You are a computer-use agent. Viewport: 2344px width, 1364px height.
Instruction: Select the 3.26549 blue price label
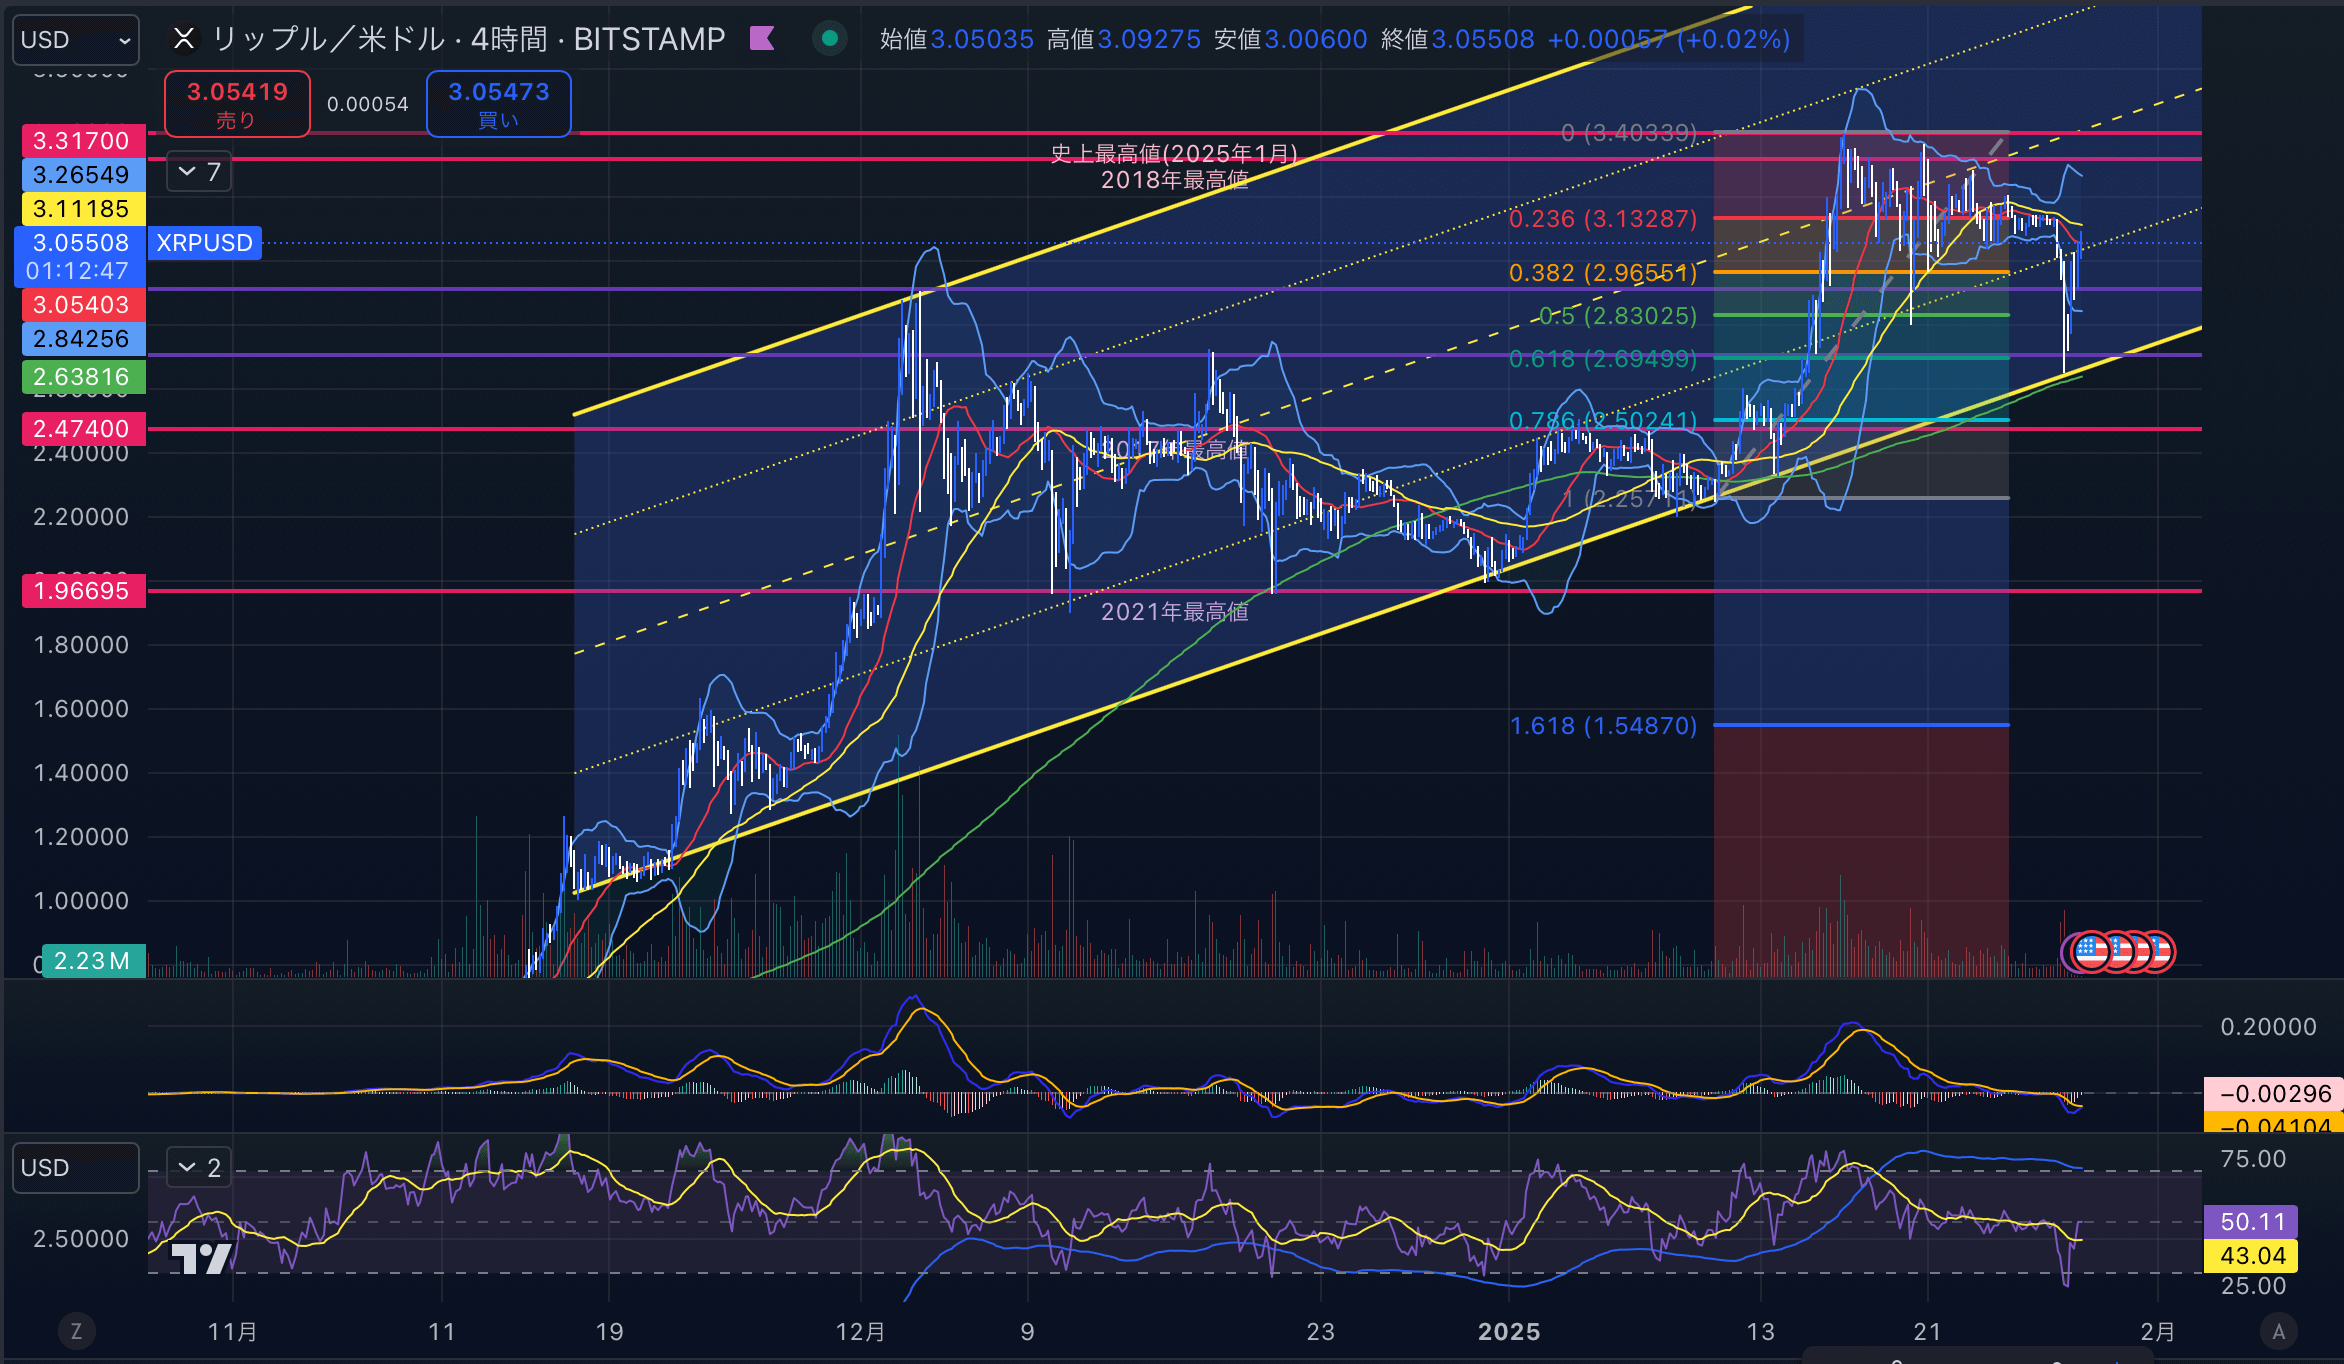[x=83, y=175]
